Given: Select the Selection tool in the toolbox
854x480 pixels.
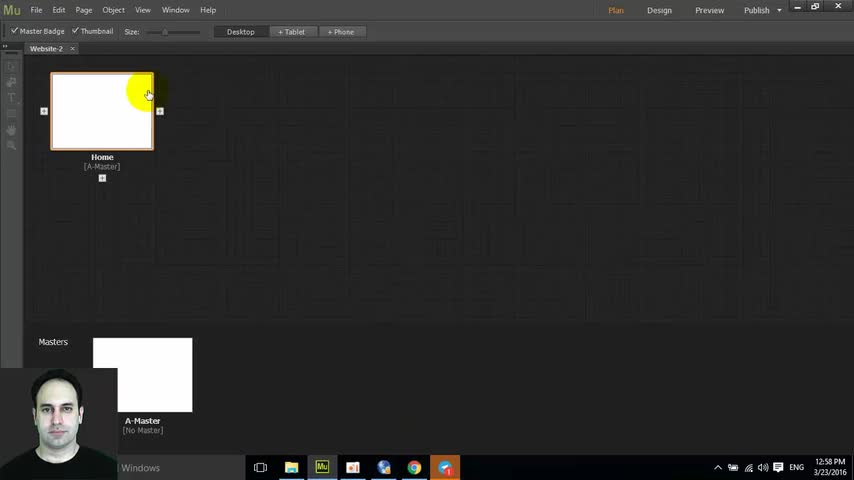Looking at the screenshot, I should pyautogui.click(x=11, y=66).
